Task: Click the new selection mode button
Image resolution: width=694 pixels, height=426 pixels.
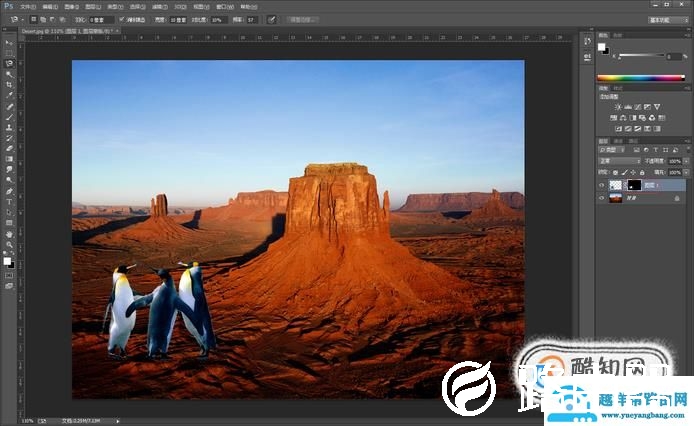Action: tap(34, 20)
